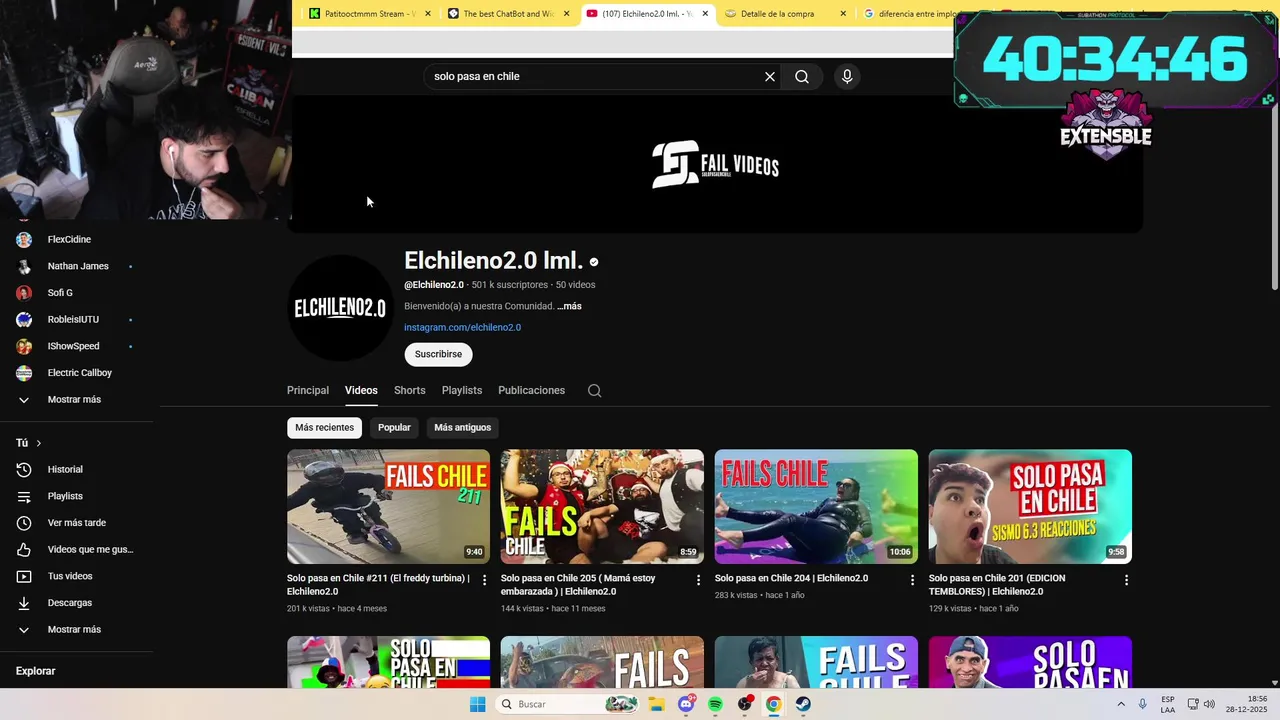This screenshot has height=720, width=1280.
Task: Close the Detalle de la compra tab
Action: pos(843,14)
